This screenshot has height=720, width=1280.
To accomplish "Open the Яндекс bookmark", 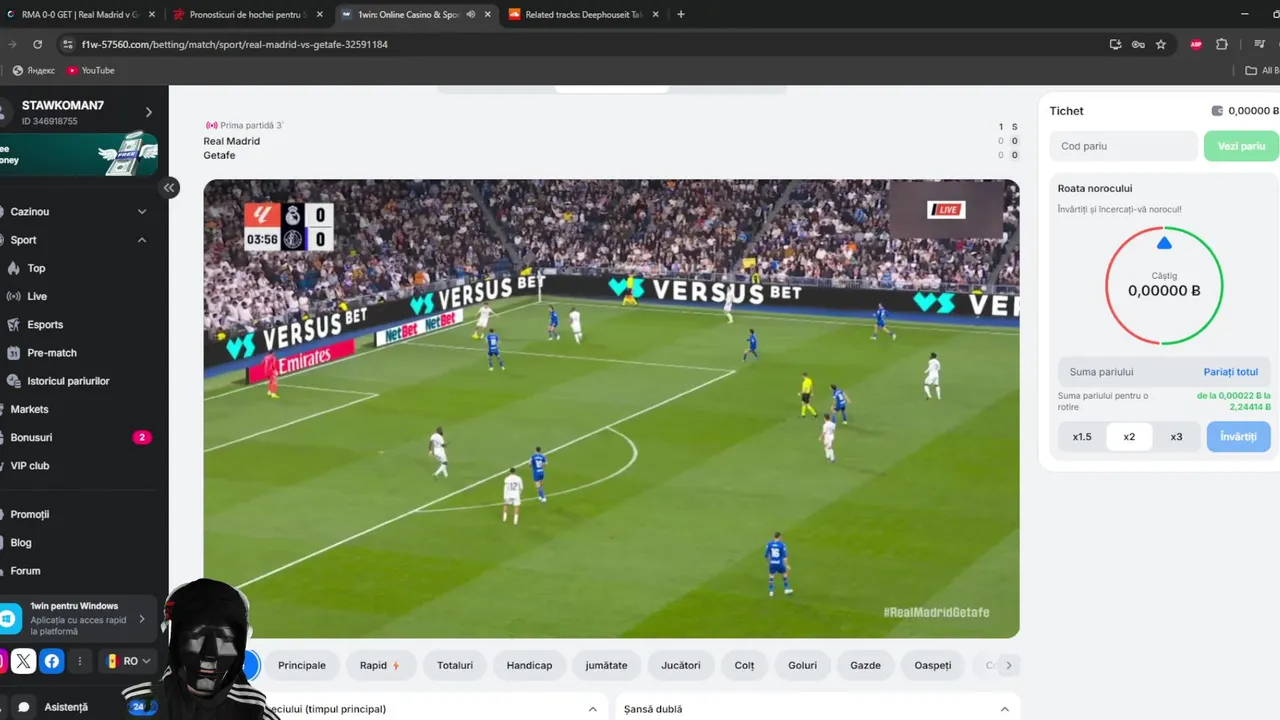I will 33,70.
